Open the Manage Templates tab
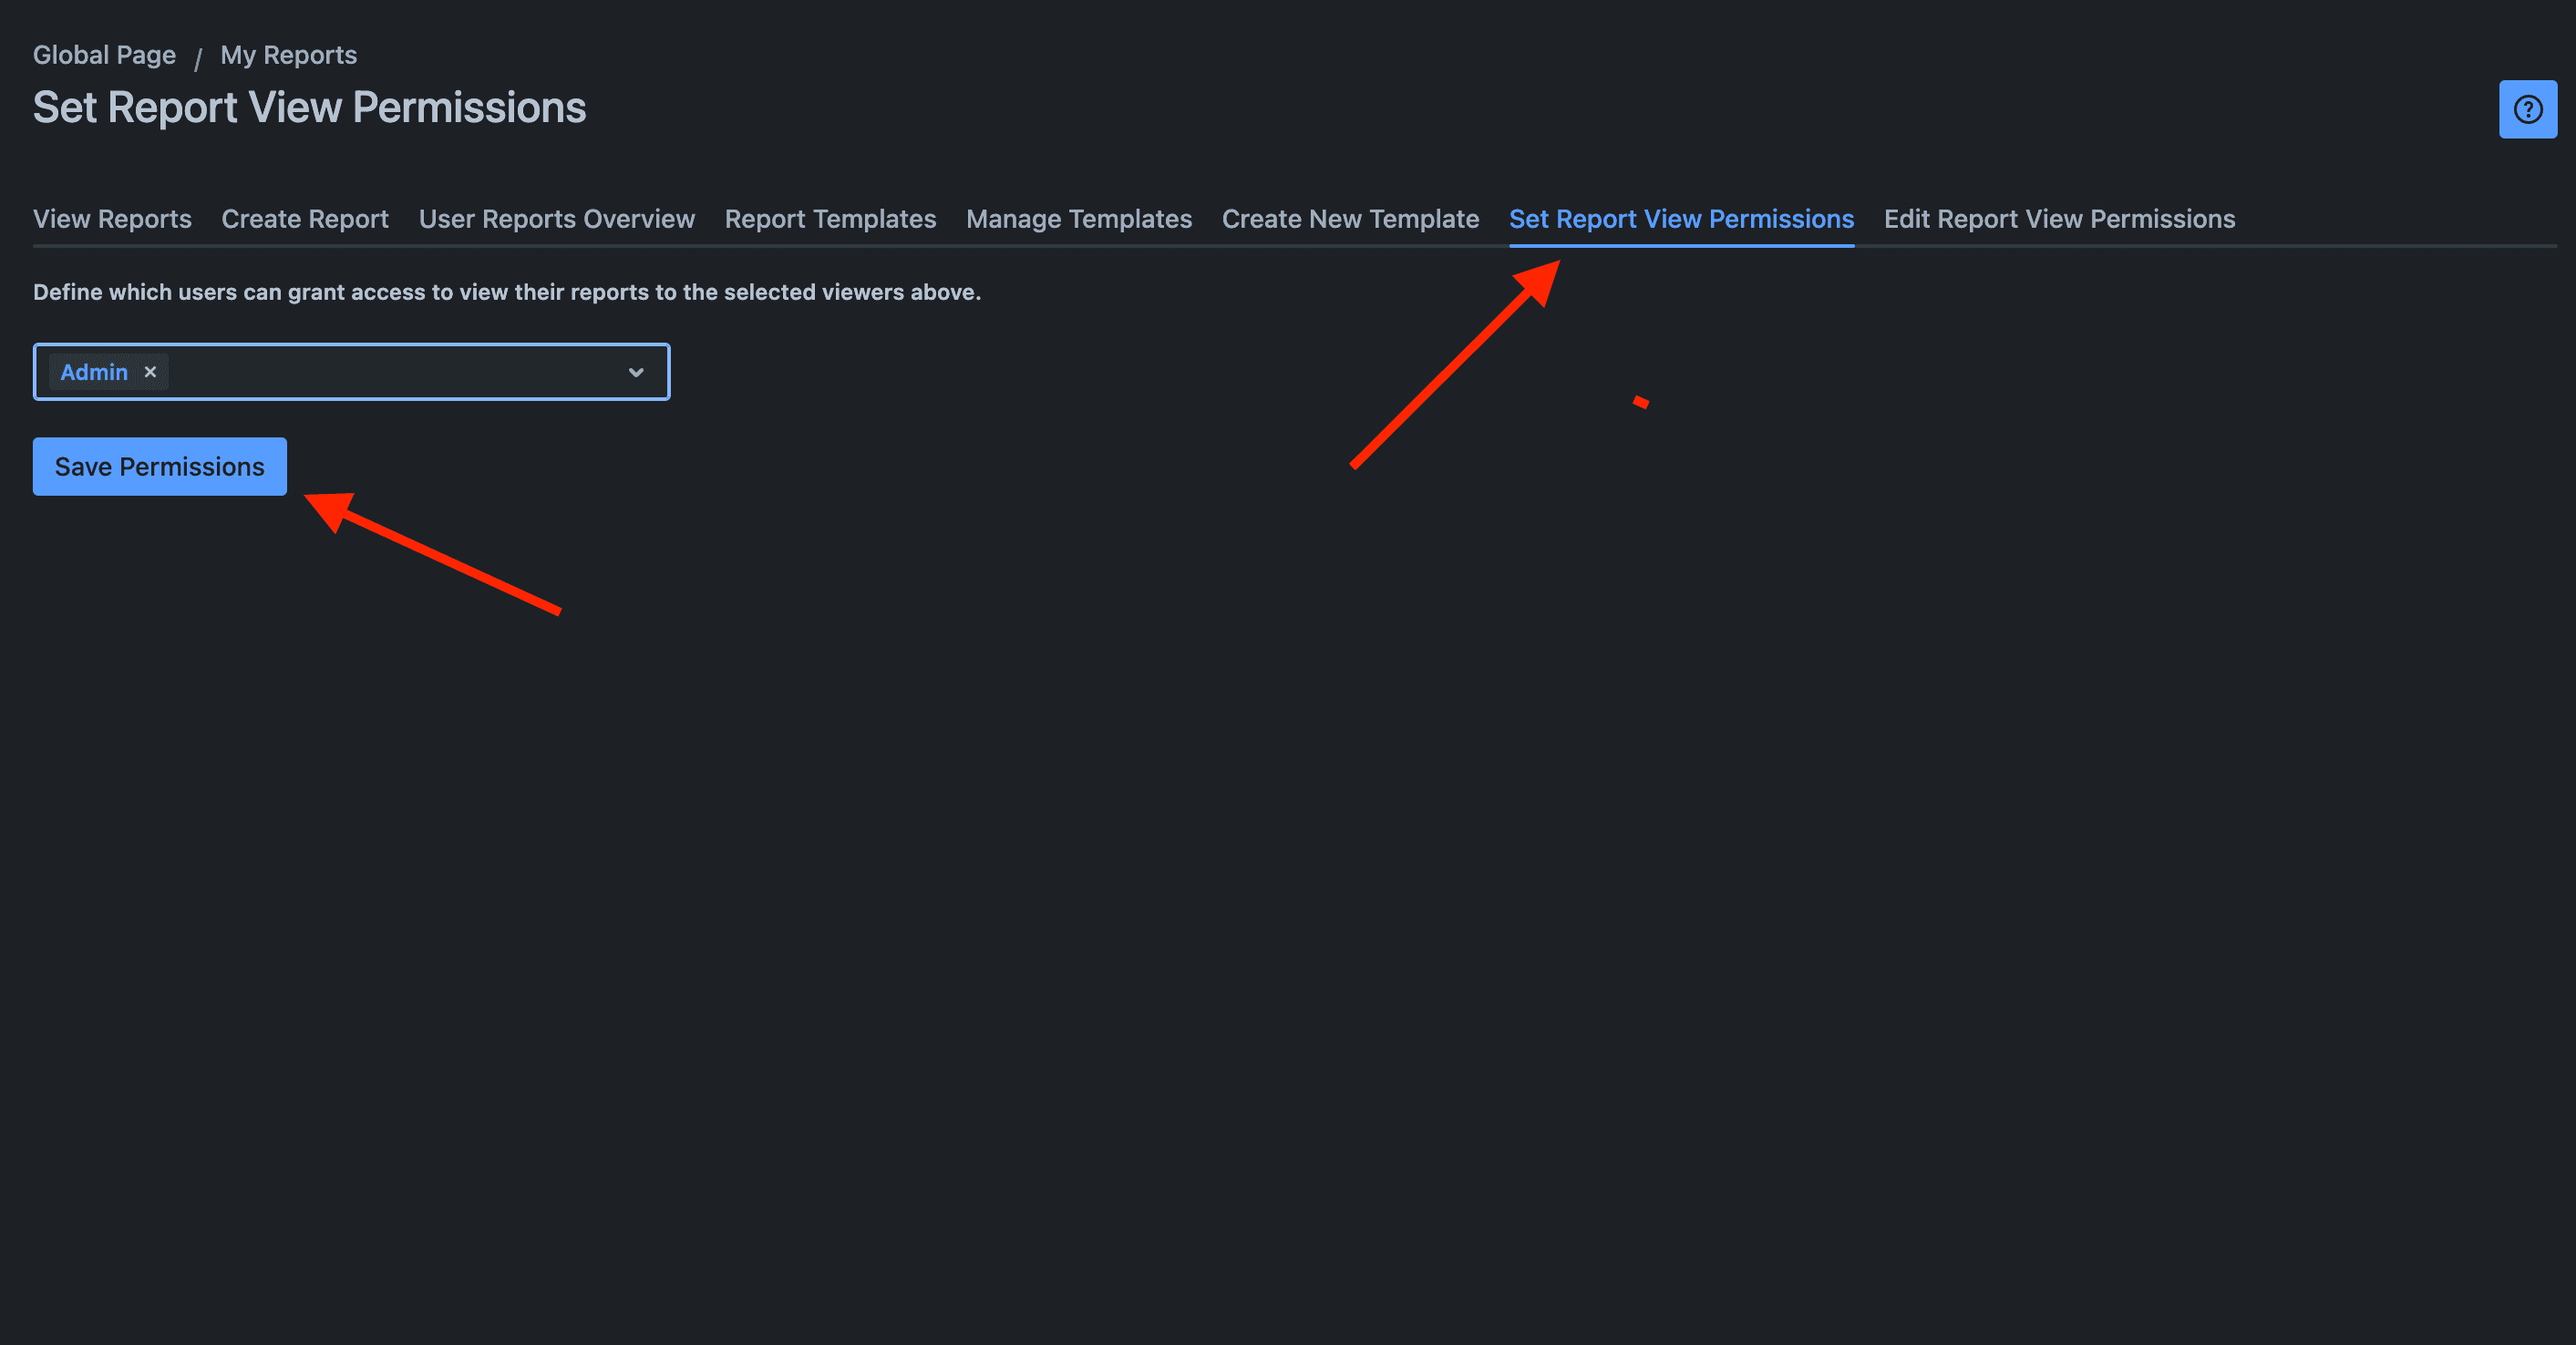 coord(1079,219)
